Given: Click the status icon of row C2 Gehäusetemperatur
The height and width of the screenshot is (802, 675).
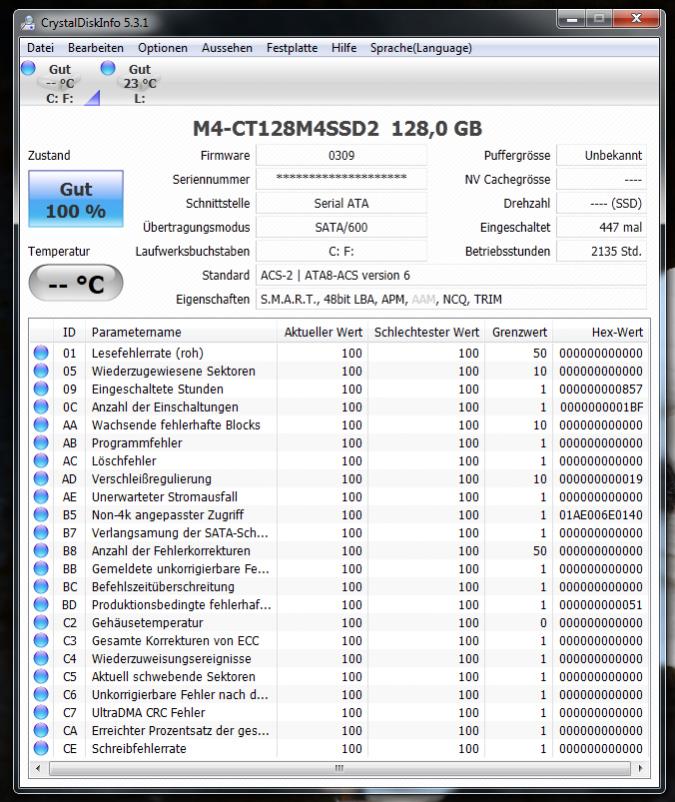Looking at the screenshot, I should pos(41,622).
